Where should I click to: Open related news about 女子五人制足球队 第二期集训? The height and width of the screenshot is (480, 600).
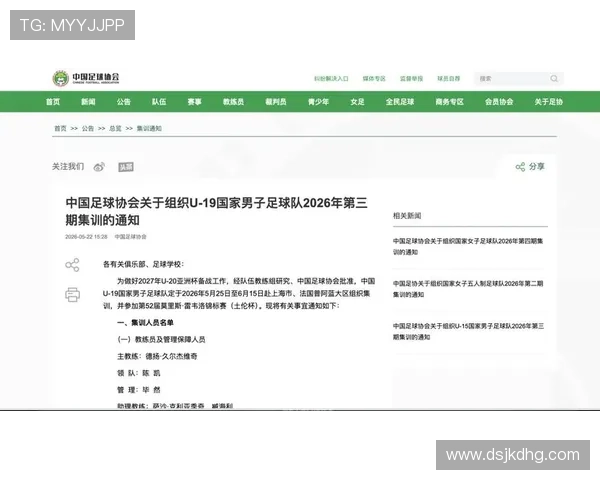coord(468,289)
